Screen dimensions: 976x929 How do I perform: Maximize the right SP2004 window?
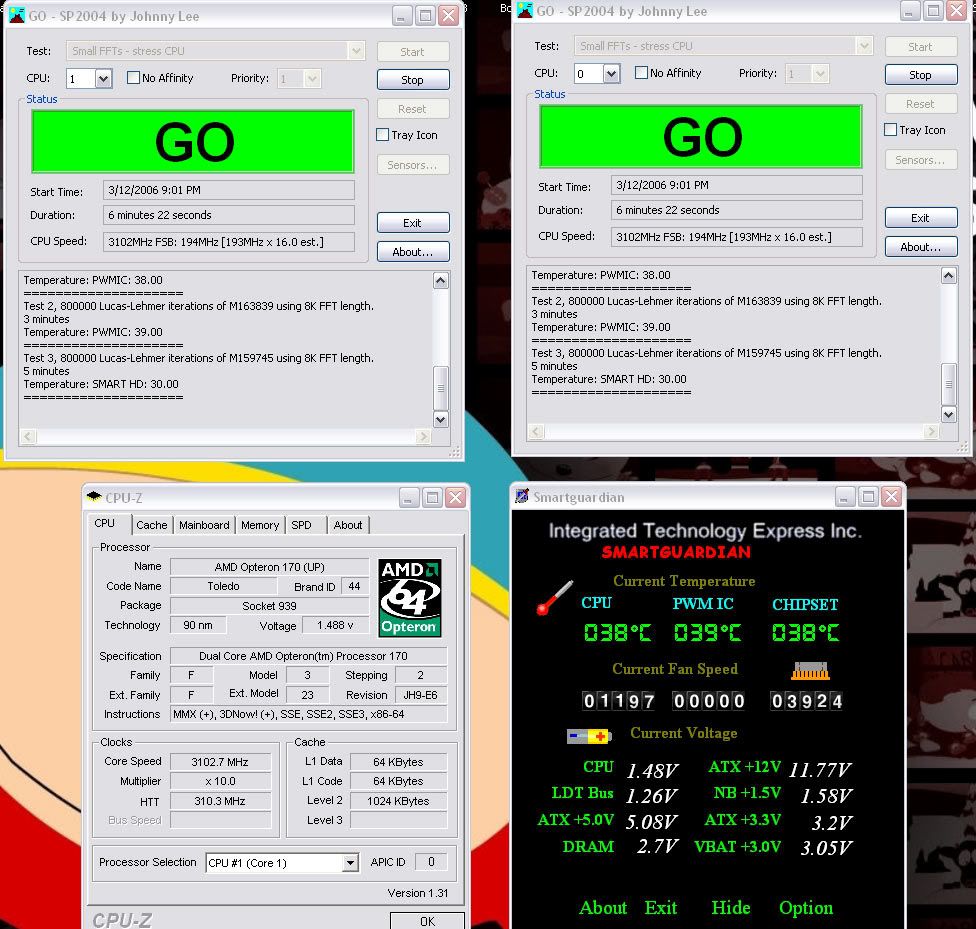point(932,11)
